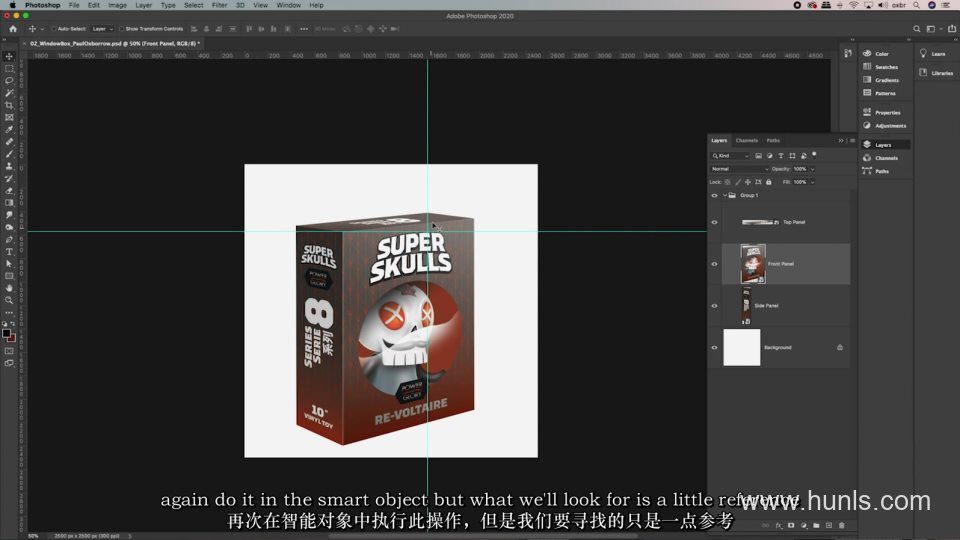Click lock position icon in Layers panel
This screenshot has width=960, height=540.
[748, 182]
